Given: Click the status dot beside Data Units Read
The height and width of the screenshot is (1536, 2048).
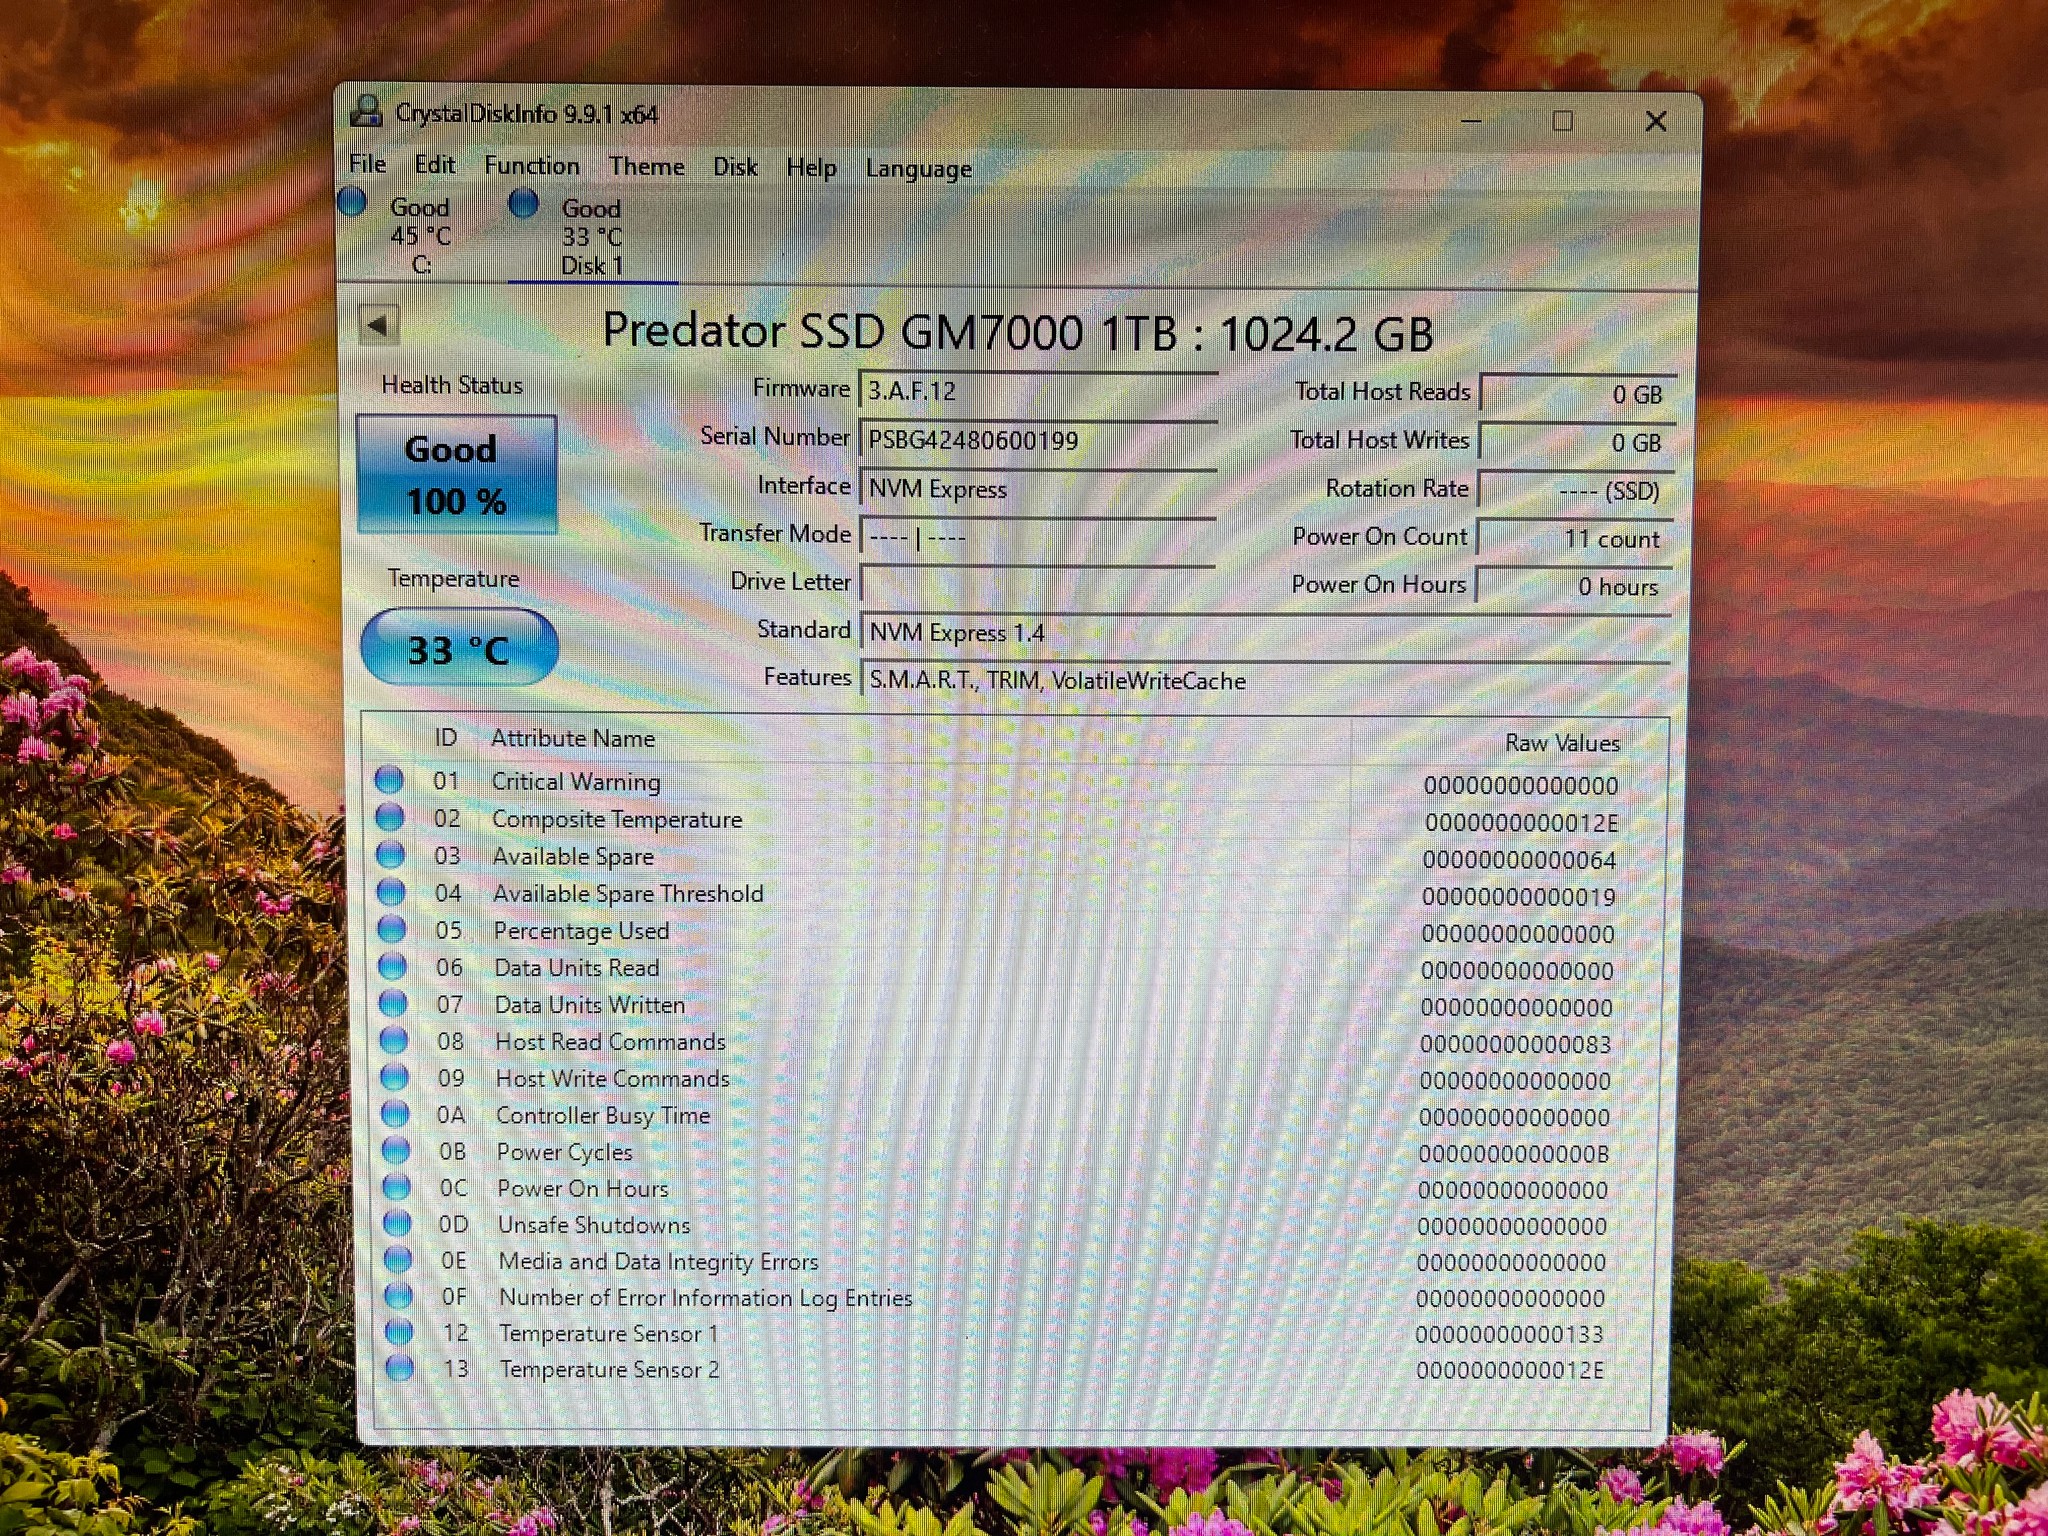Looking at the screenshot, I should pos(393,965).
